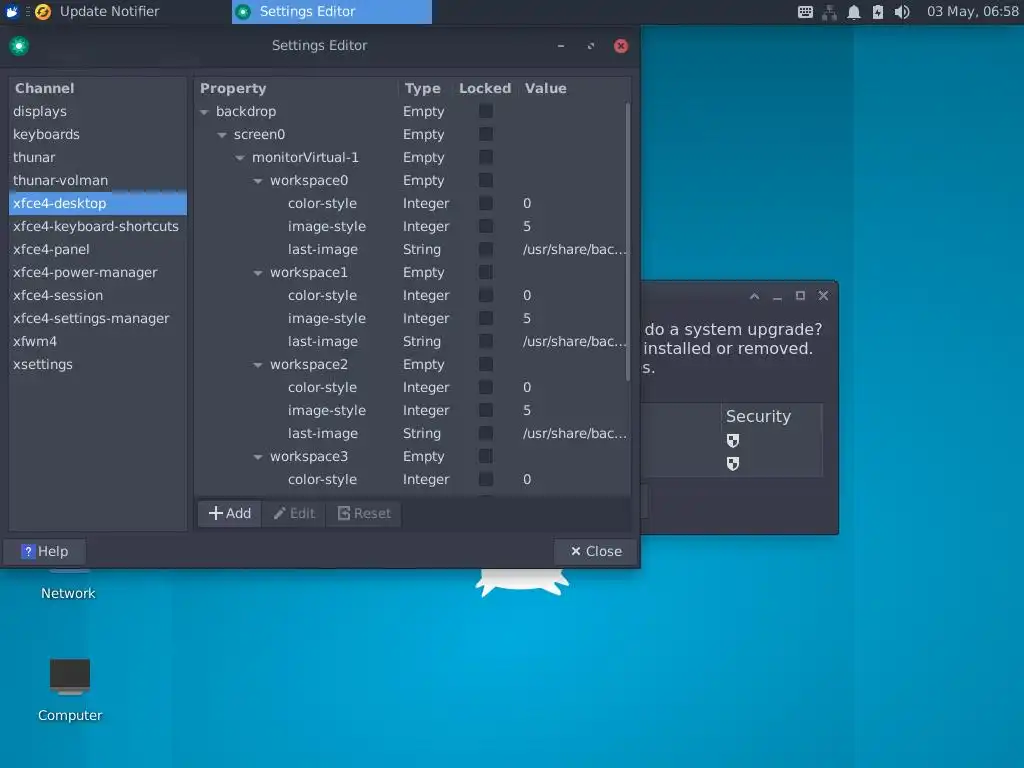1024x768 pixels.
Task: Select the xfce4-session channel
Action: point(98,295)
